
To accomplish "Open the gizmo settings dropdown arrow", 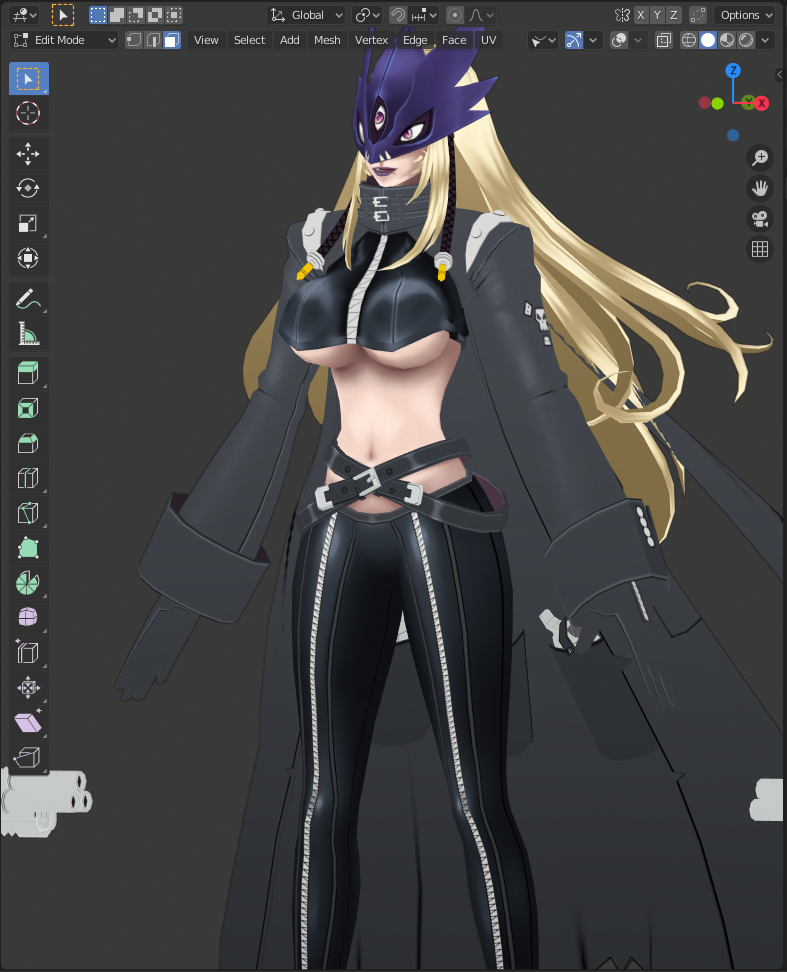I will (x=593, y=40).
